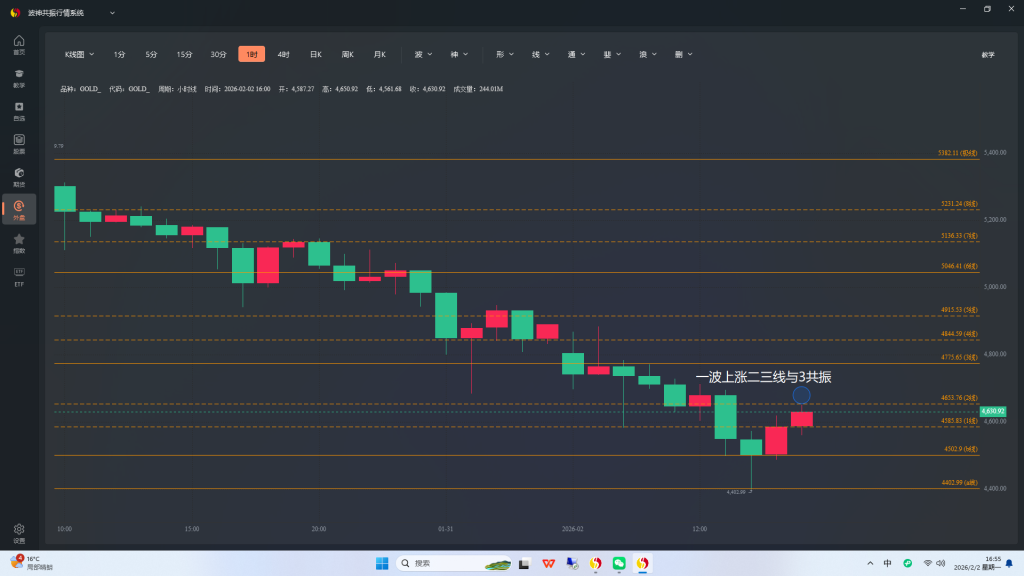Open the 首页 home icon in sidebar
Image resolution: width=1024 pixels, height=576 pixels.
[x=19, y=44]
